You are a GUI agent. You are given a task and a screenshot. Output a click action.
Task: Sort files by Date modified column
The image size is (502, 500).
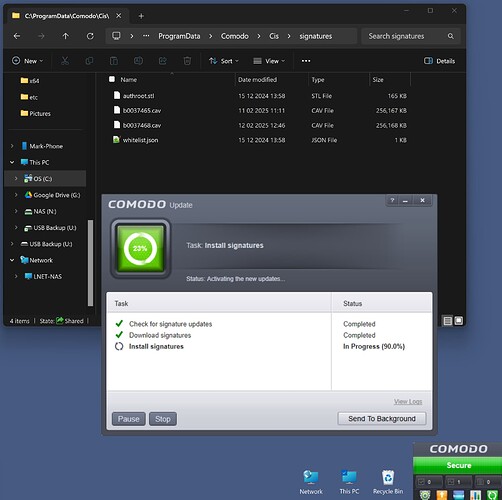(x=257, y=80)
